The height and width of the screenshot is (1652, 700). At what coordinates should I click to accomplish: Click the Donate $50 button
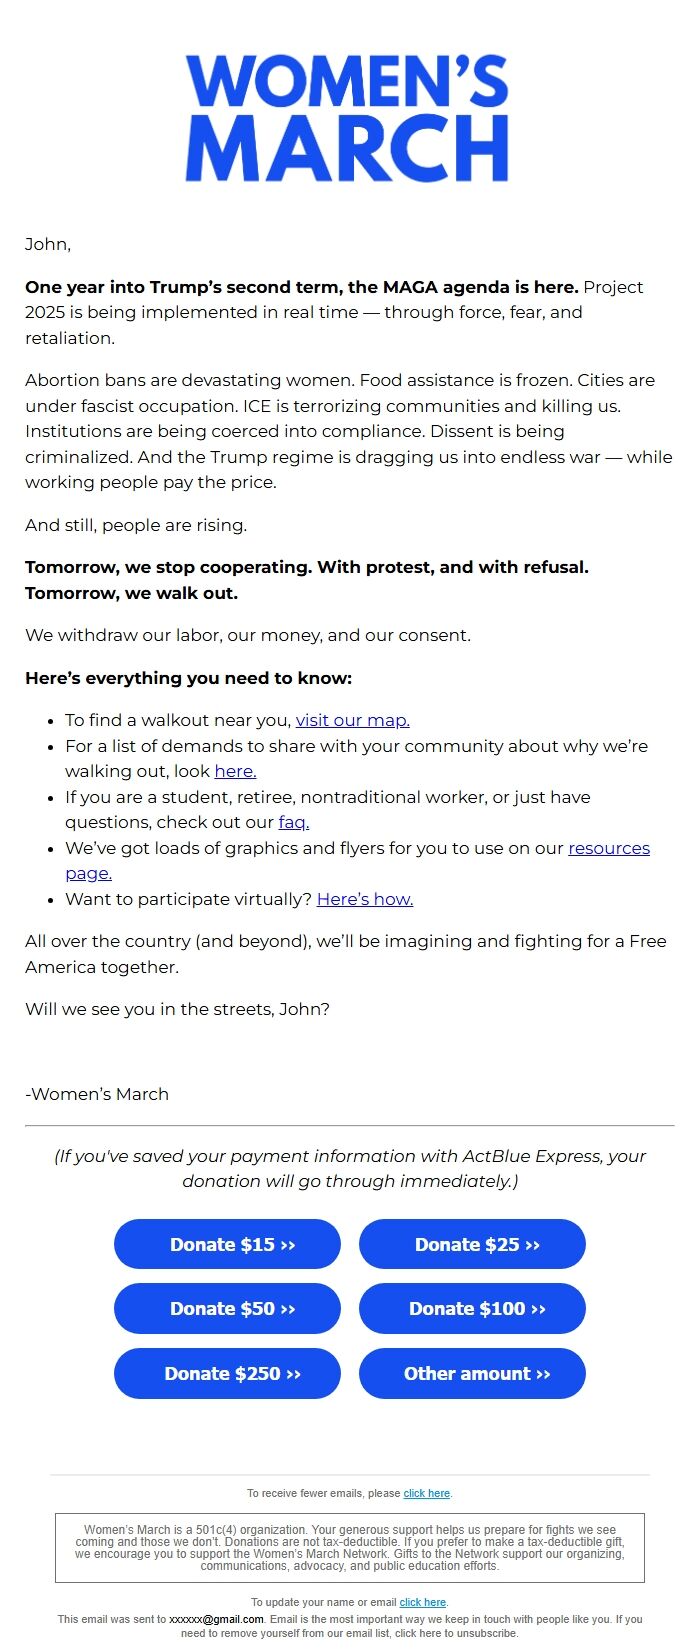(x=227, y=1308)
